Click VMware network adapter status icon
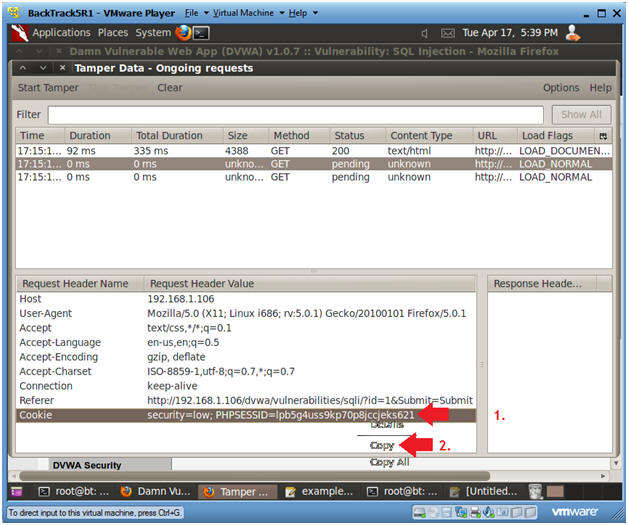 coord(461,512)
